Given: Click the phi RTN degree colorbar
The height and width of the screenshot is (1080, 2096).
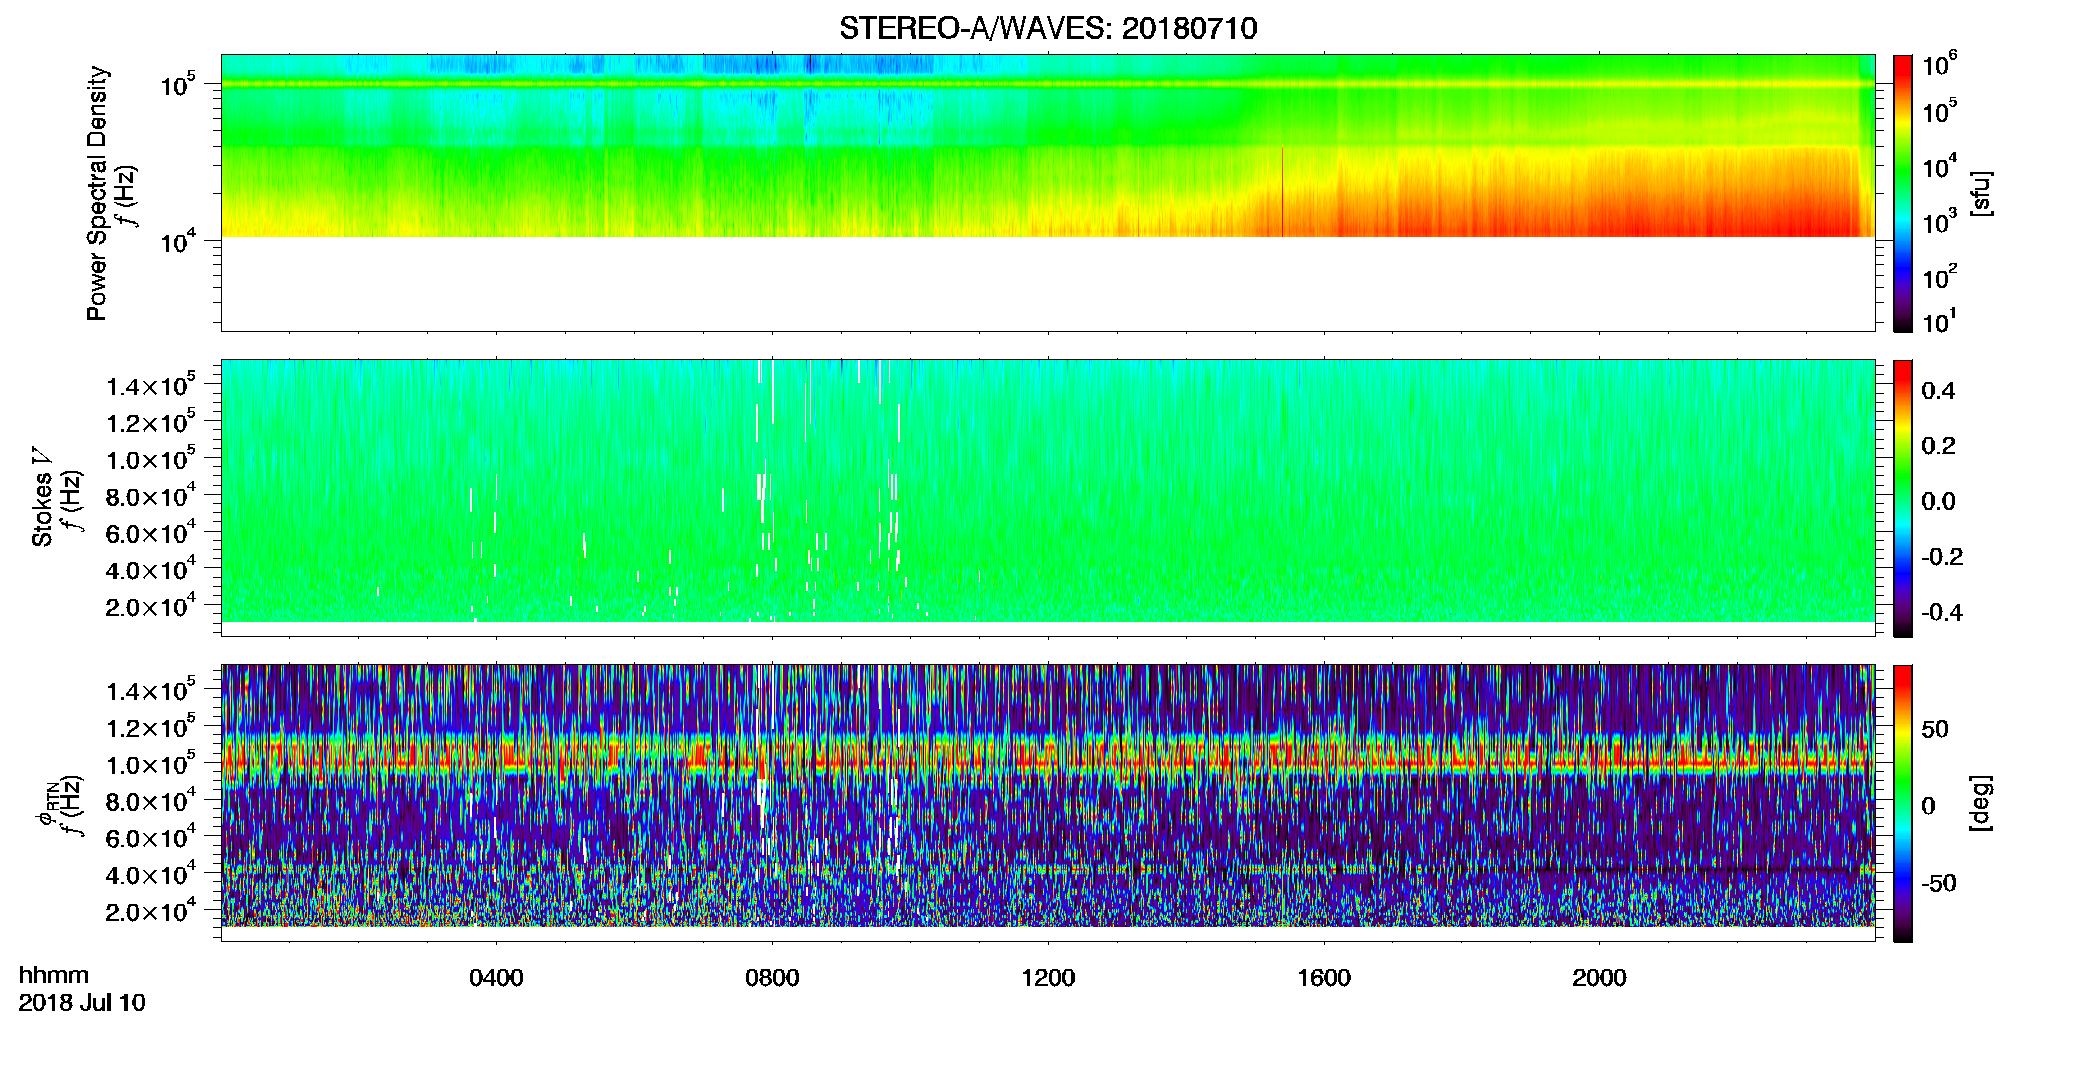Looking at the screenshot, I should (1903, 803).
